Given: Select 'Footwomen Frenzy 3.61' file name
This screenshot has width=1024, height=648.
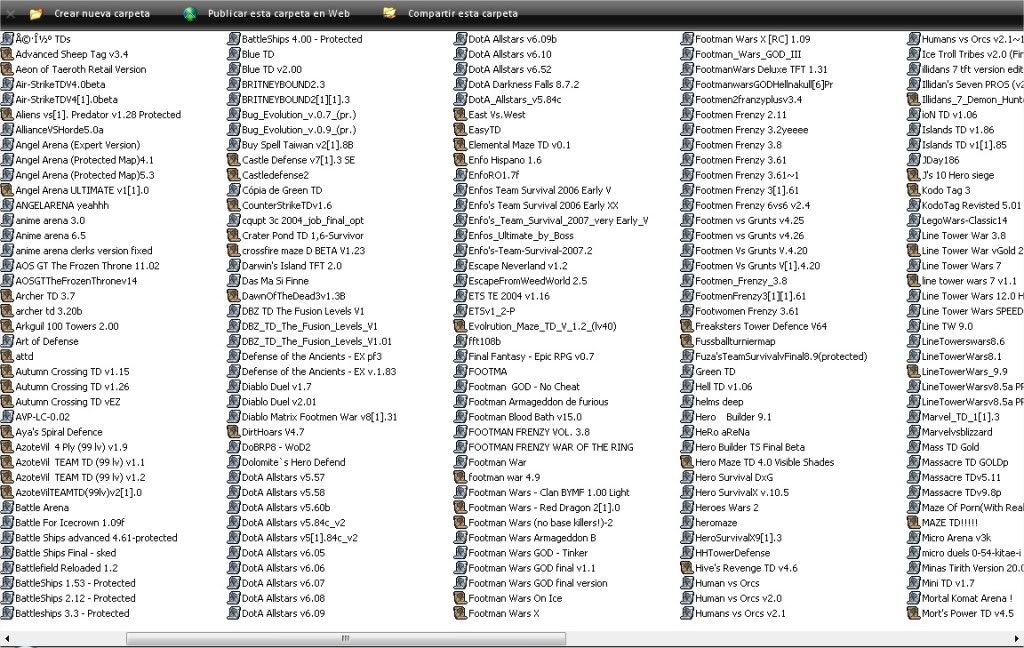Looking at the screenshot, I should (746, 311).
